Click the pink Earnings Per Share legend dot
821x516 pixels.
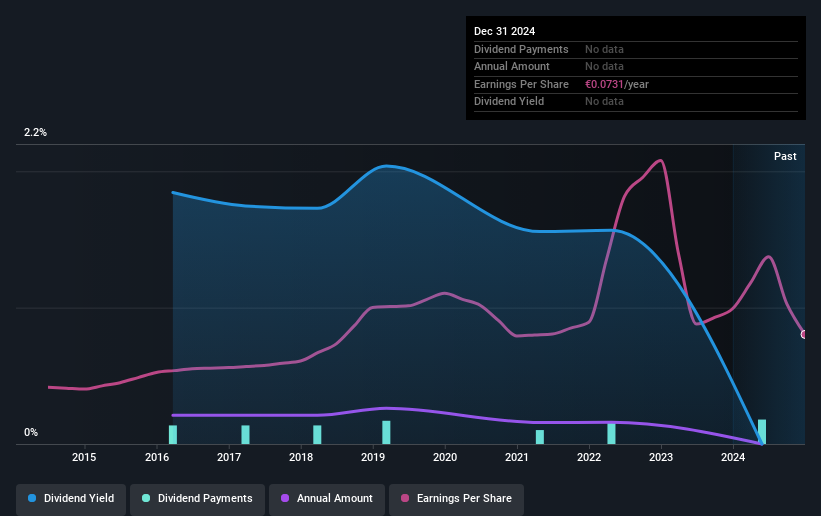click(405, 498)
